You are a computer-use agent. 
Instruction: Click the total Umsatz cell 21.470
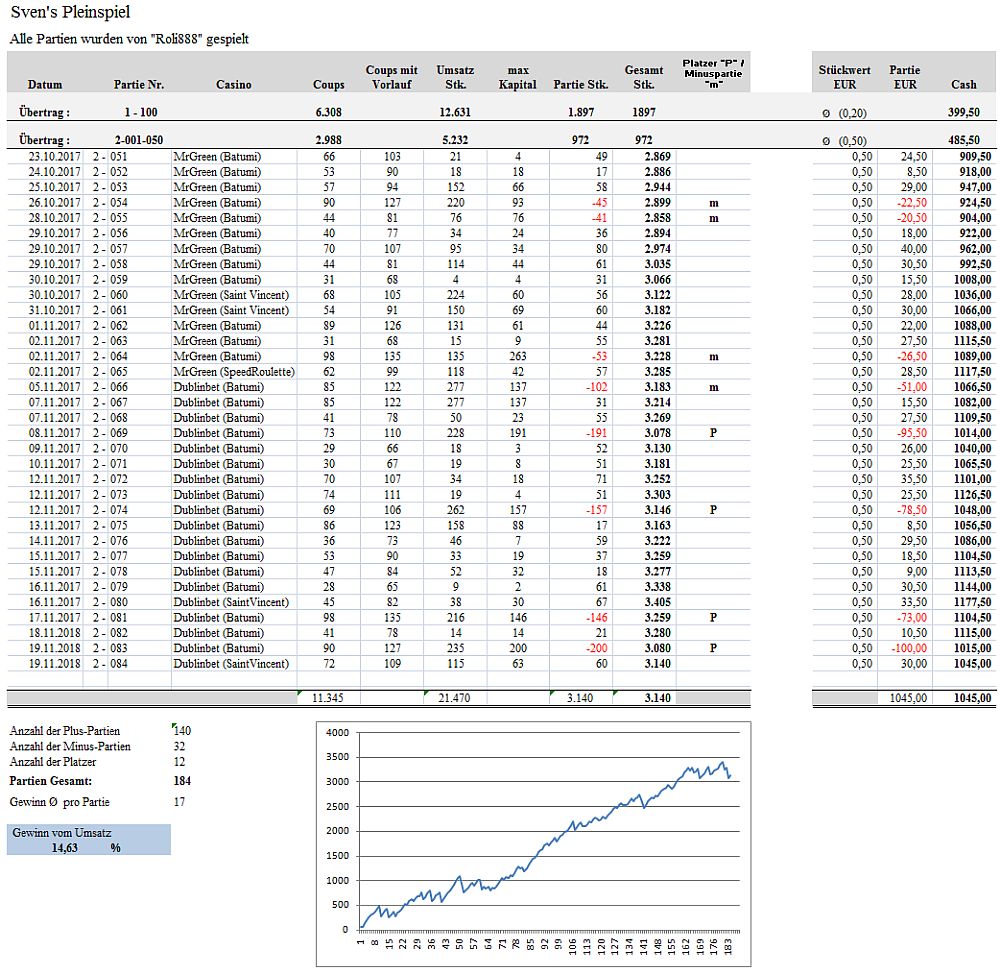(x=454, y=697)
